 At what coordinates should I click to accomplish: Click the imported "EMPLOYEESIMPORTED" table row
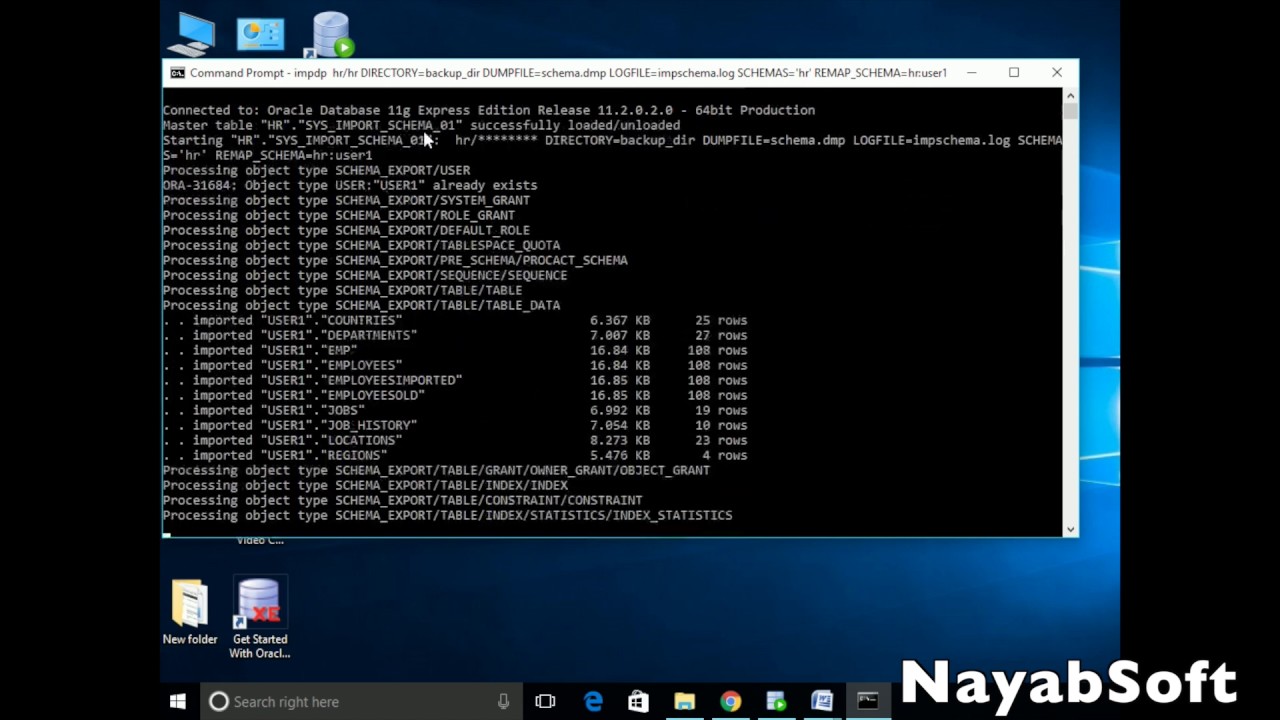coord(455,380)
